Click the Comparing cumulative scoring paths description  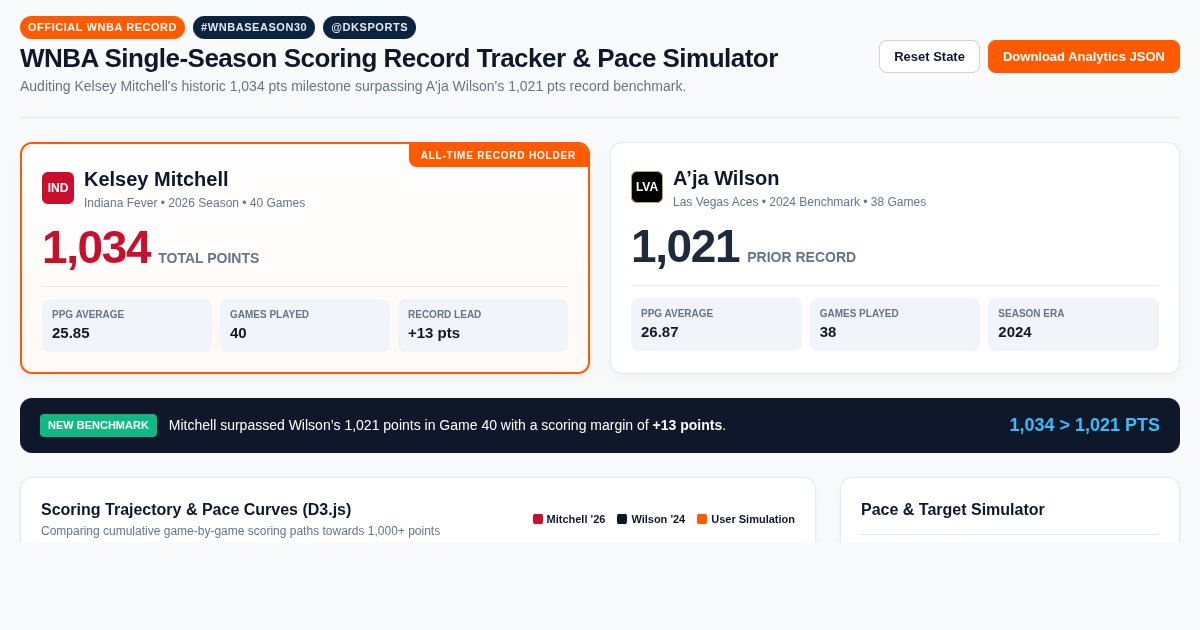click(x=240, y=531)
